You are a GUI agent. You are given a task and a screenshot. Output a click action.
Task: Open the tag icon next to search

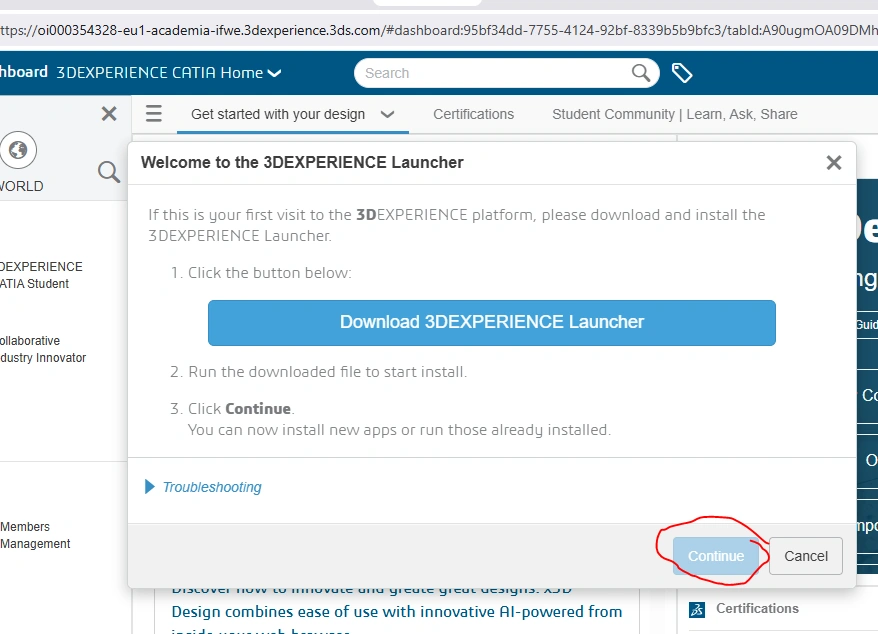682,73
